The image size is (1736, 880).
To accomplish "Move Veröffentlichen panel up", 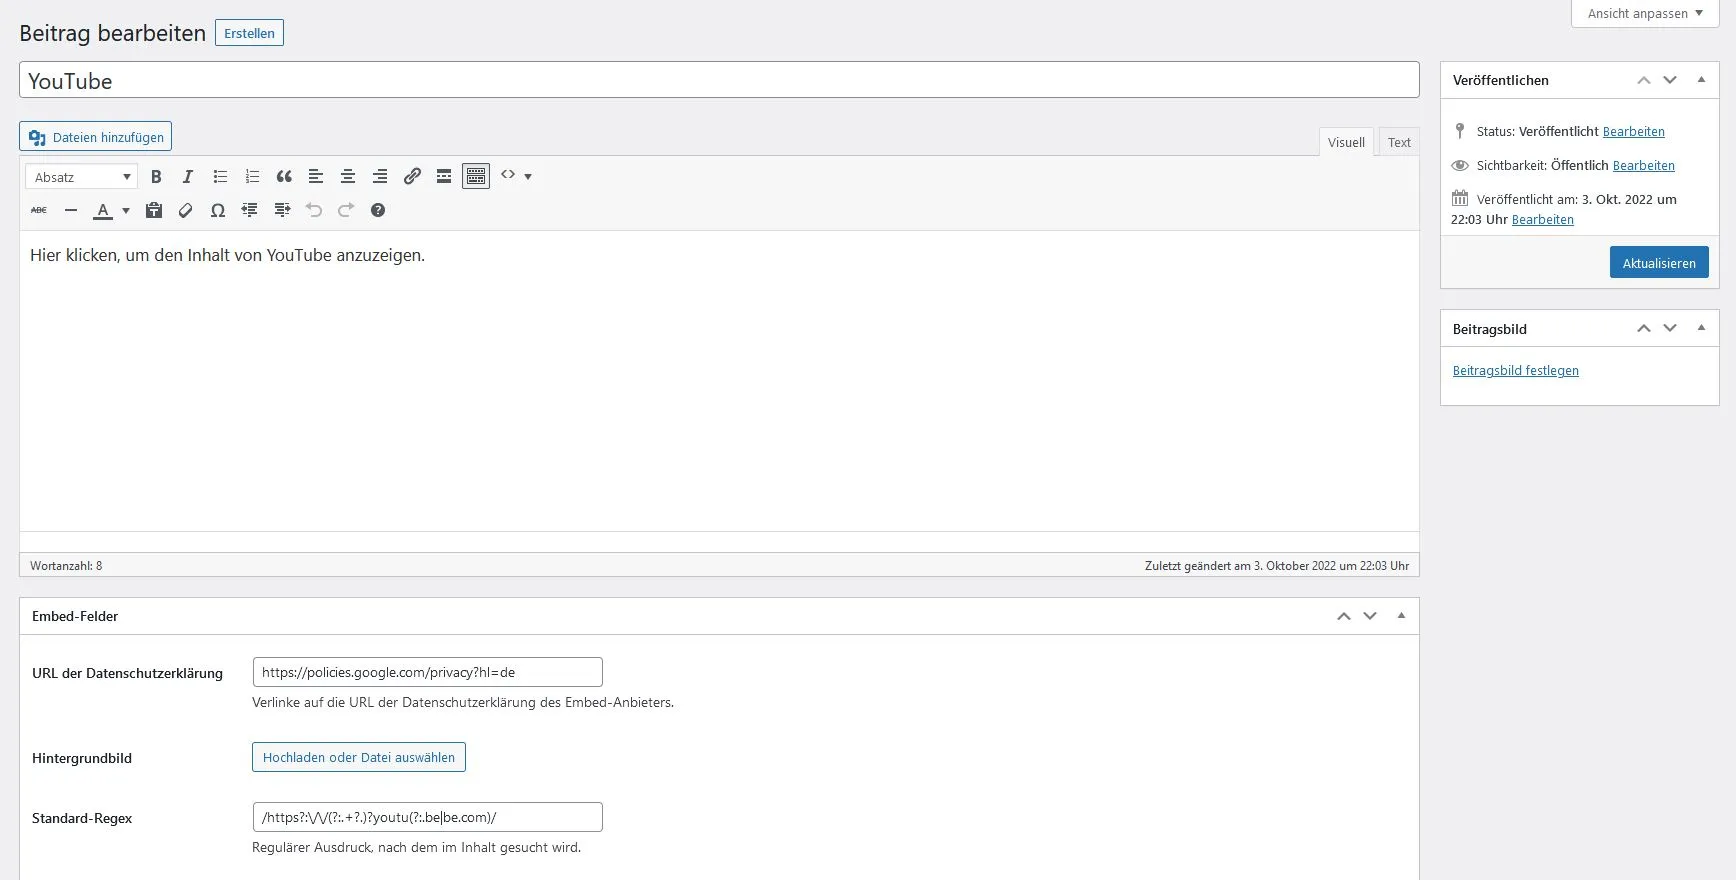I will (x=1643, y=80).
